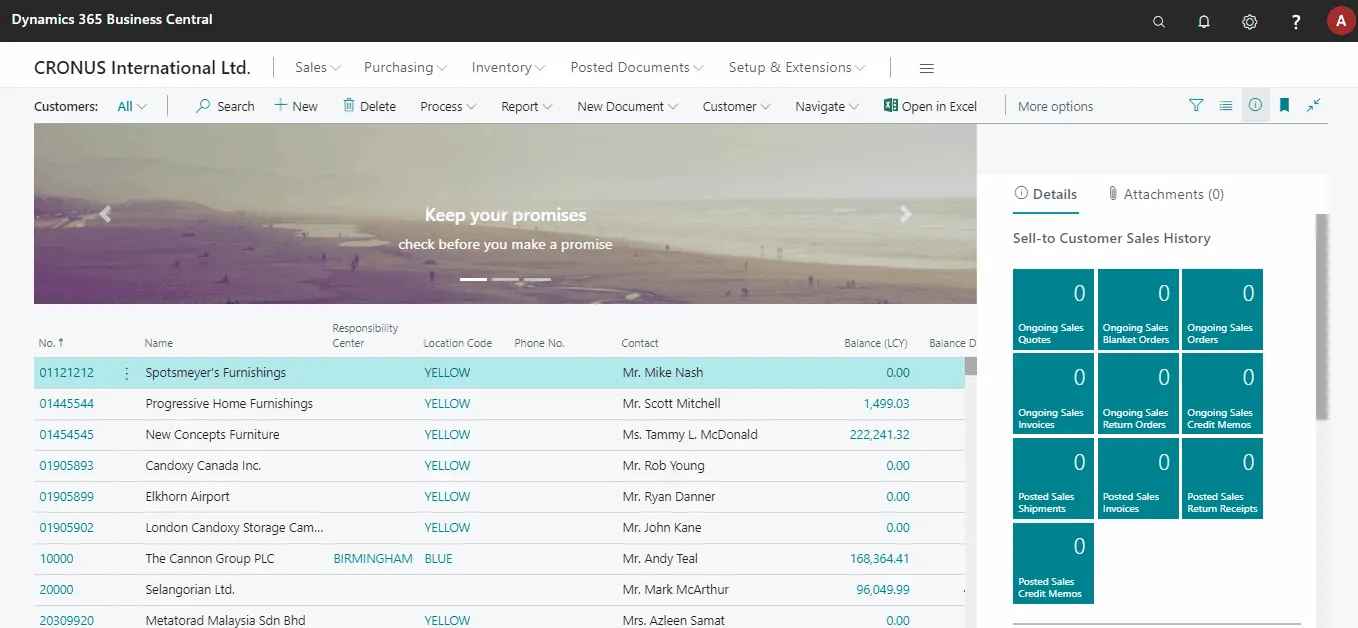1358x628 pixels.
Task: Open the Report action dropdown
Action: [527, 106]
